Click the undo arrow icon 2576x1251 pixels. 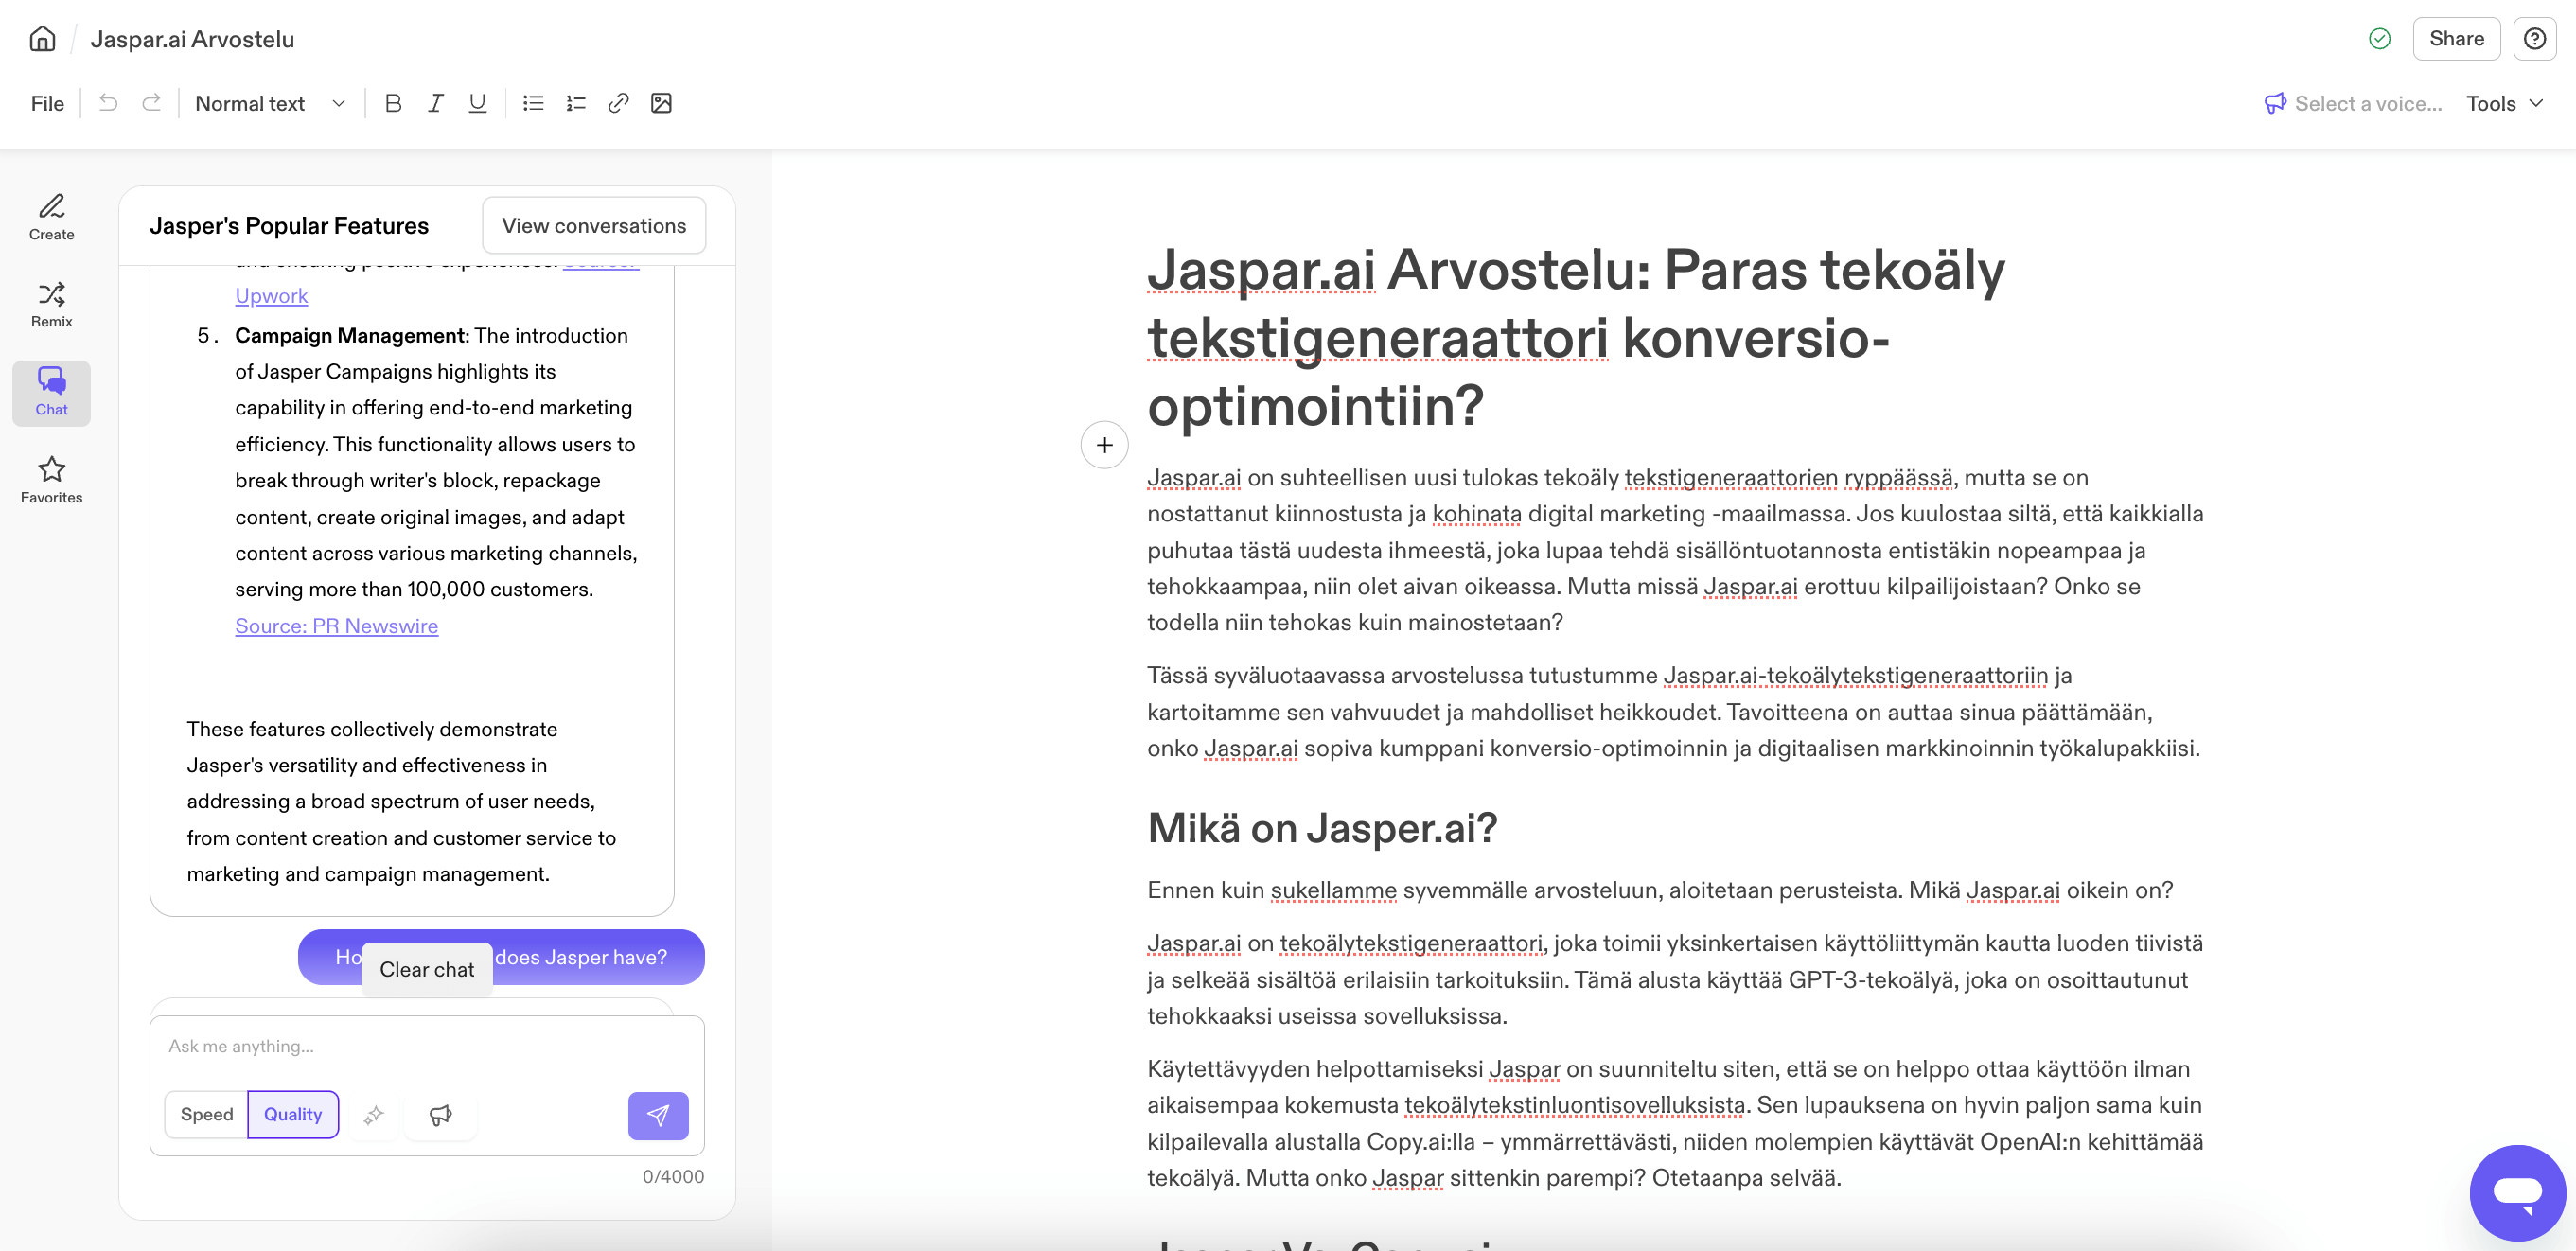[108, 103]
